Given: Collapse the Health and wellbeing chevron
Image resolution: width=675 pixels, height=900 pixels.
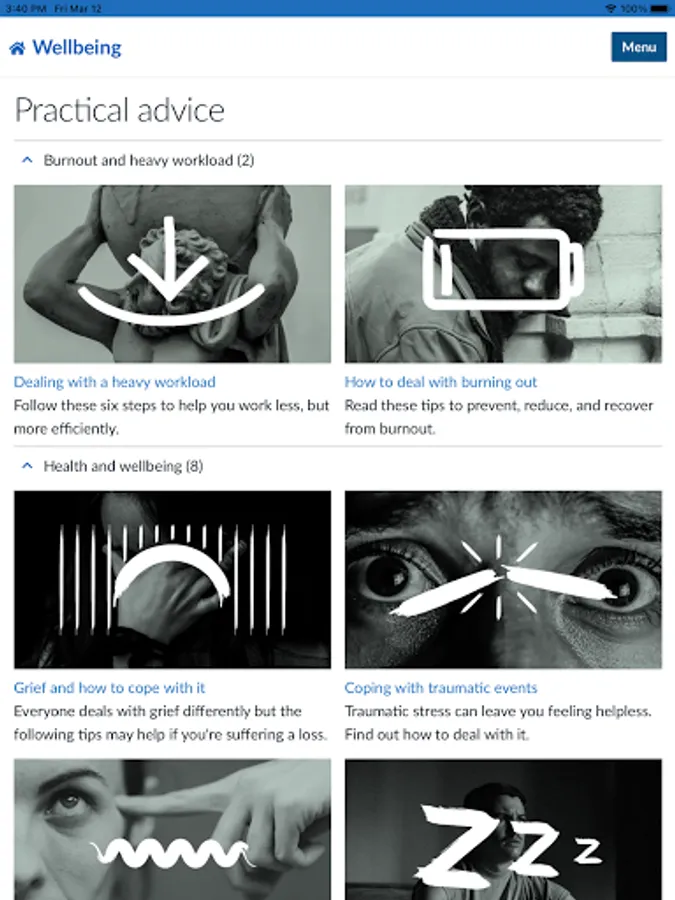Looking at the screenshot, I should (x=27, y=466).
